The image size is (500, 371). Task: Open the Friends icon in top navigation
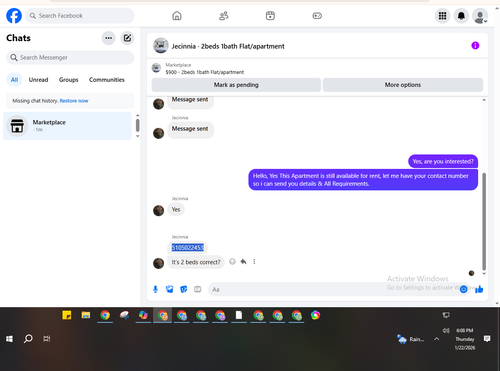point(224,16)
